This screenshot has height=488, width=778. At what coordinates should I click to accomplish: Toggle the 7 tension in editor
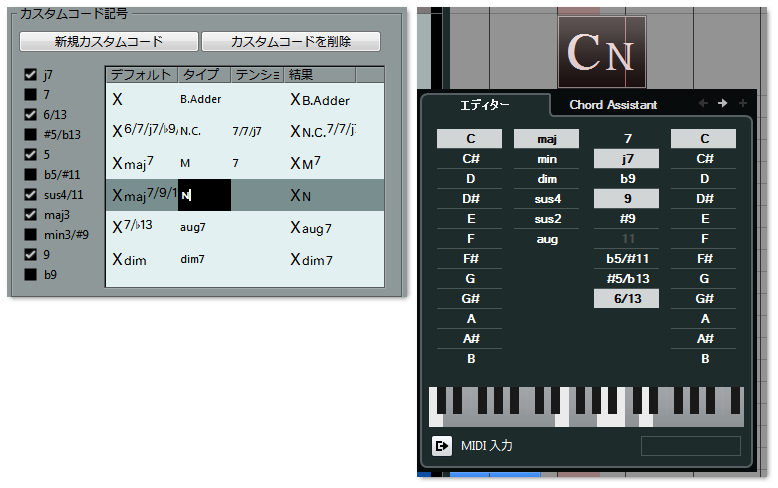pyautogui.click(x=627, y=139)
